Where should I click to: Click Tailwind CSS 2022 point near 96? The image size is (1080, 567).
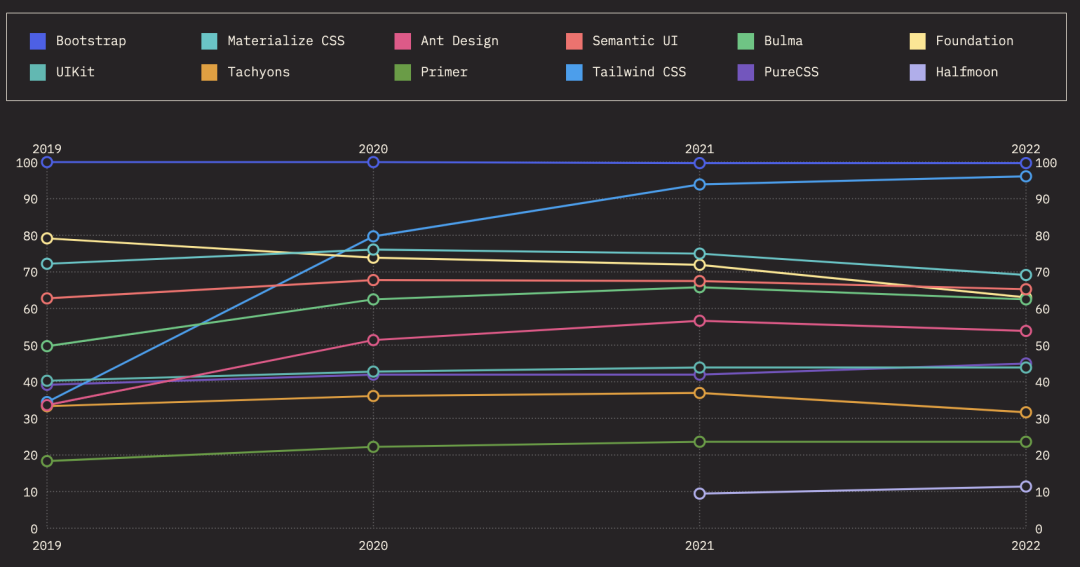[1026, 176]
